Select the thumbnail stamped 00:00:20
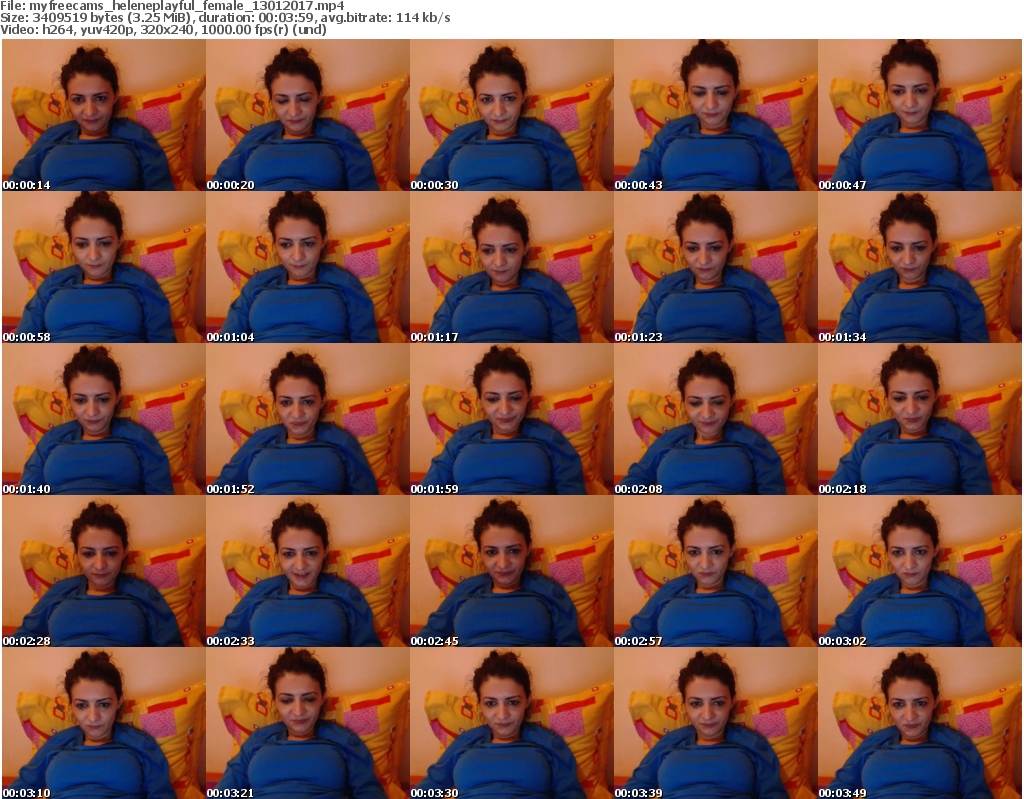The image size is (1024, 799). point(308,115)
